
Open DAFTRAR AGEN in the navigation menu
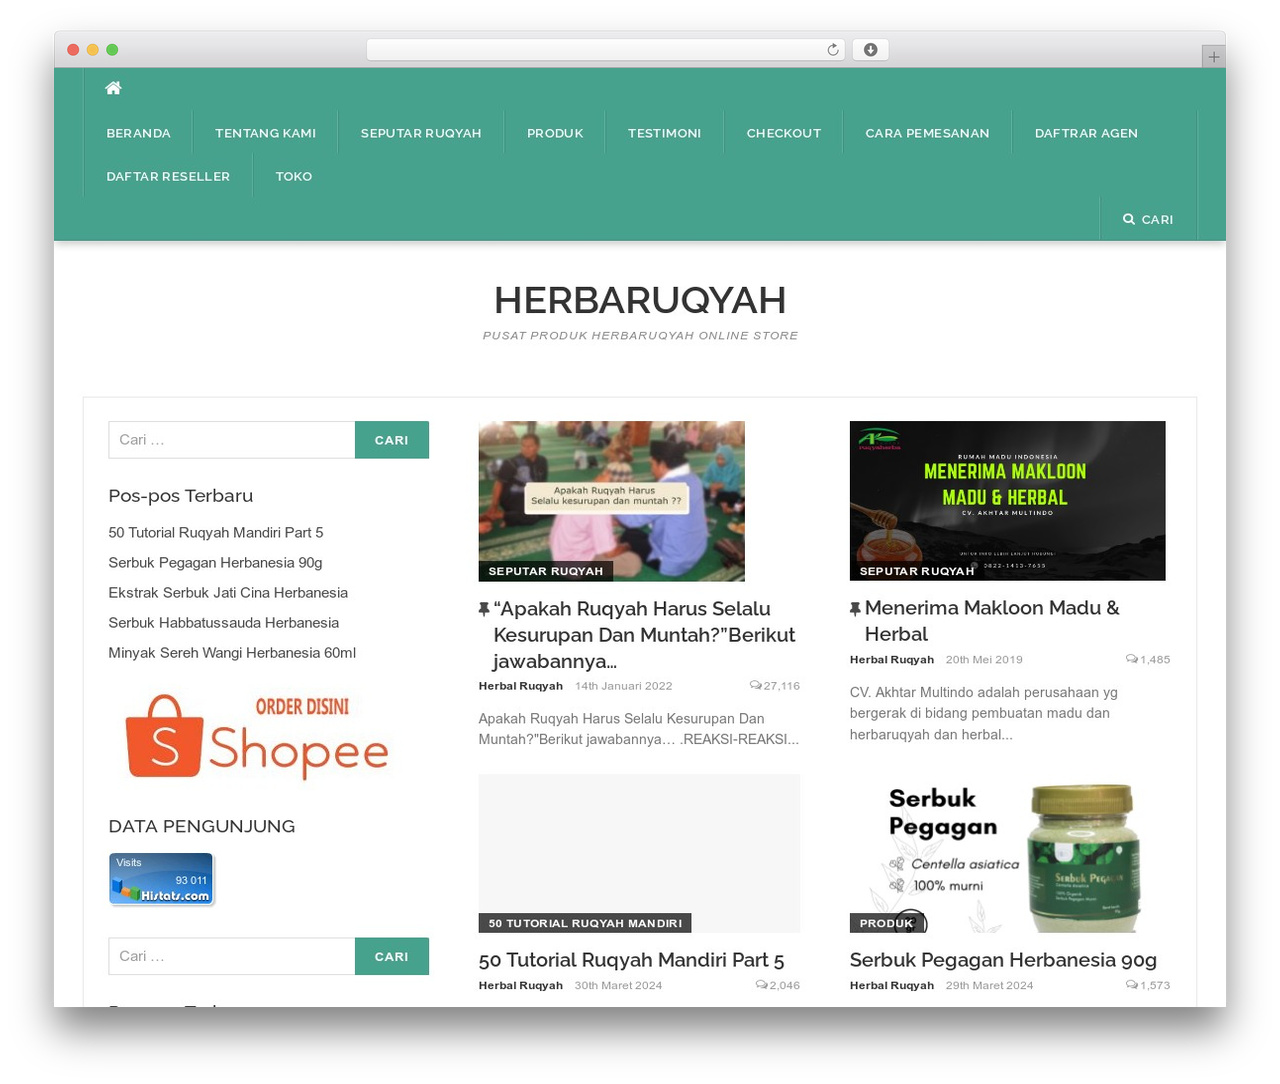pos(1086,133)
